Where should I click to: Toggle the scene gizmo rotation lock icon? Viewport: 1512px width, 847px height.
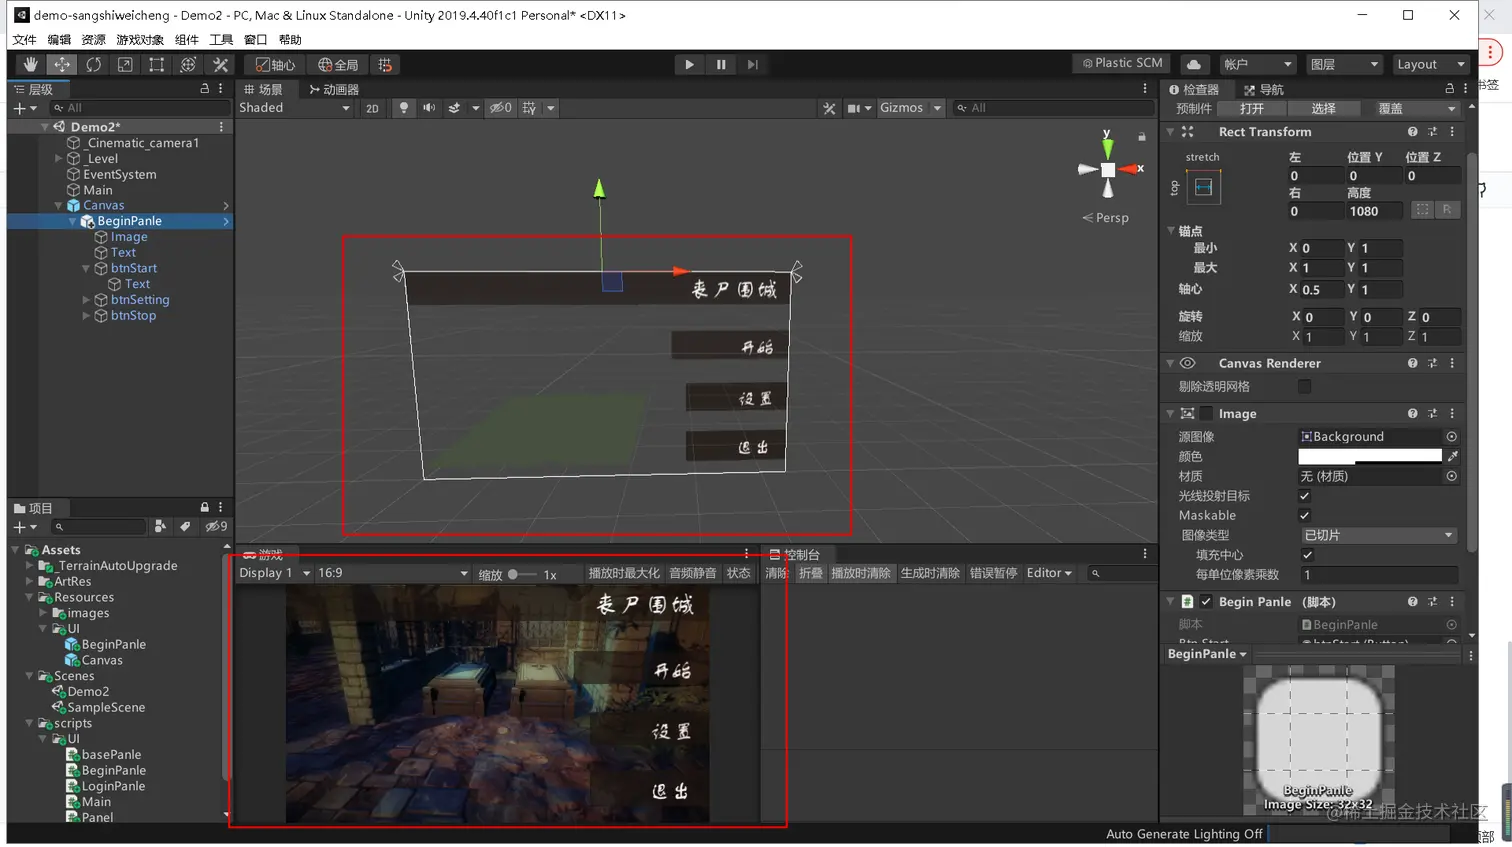1141,136
